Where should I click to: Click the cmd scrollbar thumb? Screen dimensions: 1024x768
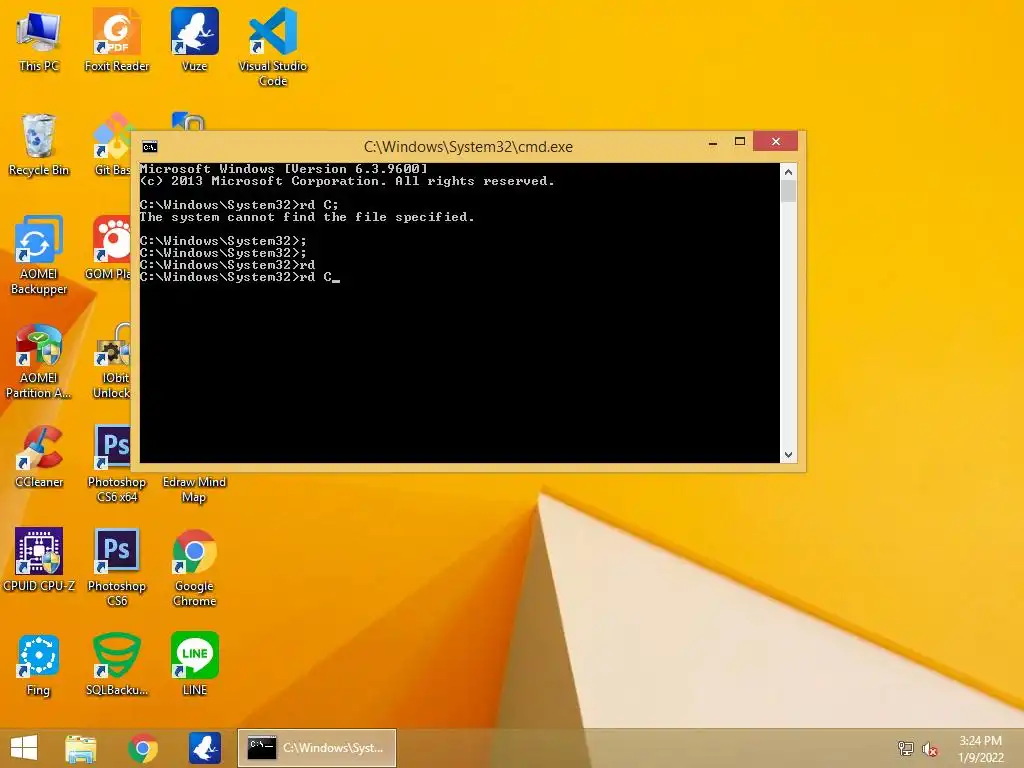788,191
